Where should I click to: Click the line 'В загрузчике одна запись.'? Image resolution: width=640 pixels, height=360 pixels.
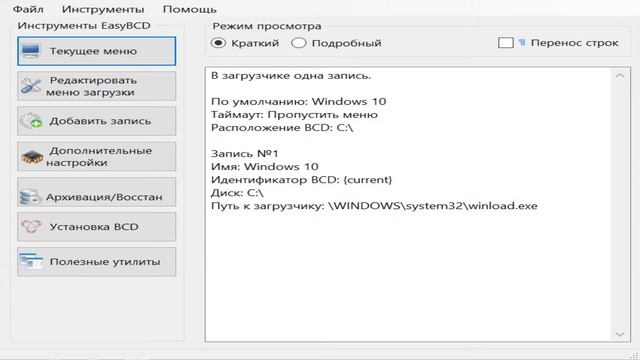[291, 76]
